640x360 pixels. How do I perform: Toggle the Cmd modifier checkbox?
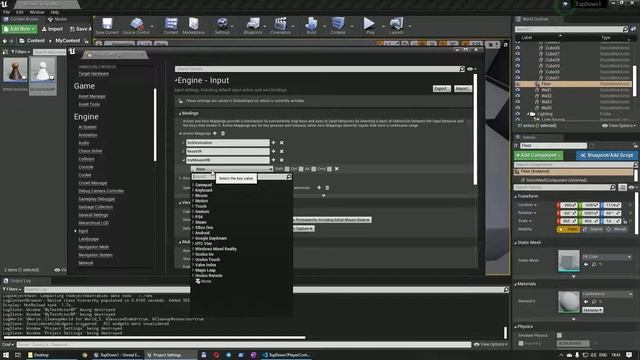click(x=329, y=169)
